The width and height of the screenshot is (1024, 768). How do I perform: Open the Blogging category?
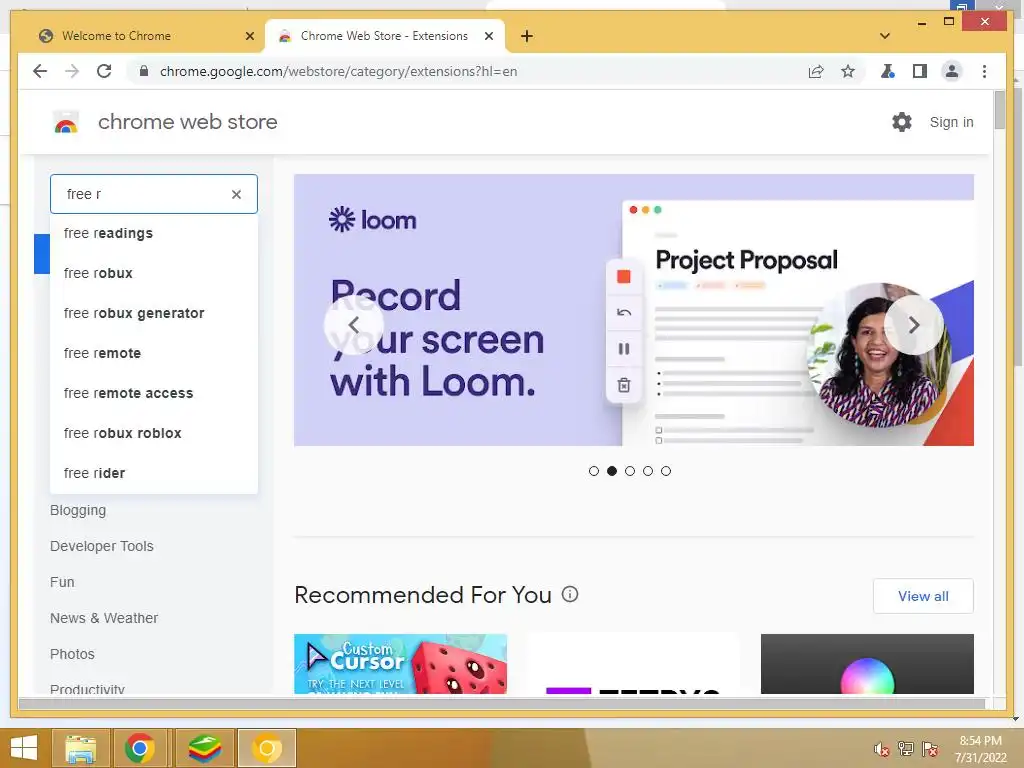[x=78, y=510]
